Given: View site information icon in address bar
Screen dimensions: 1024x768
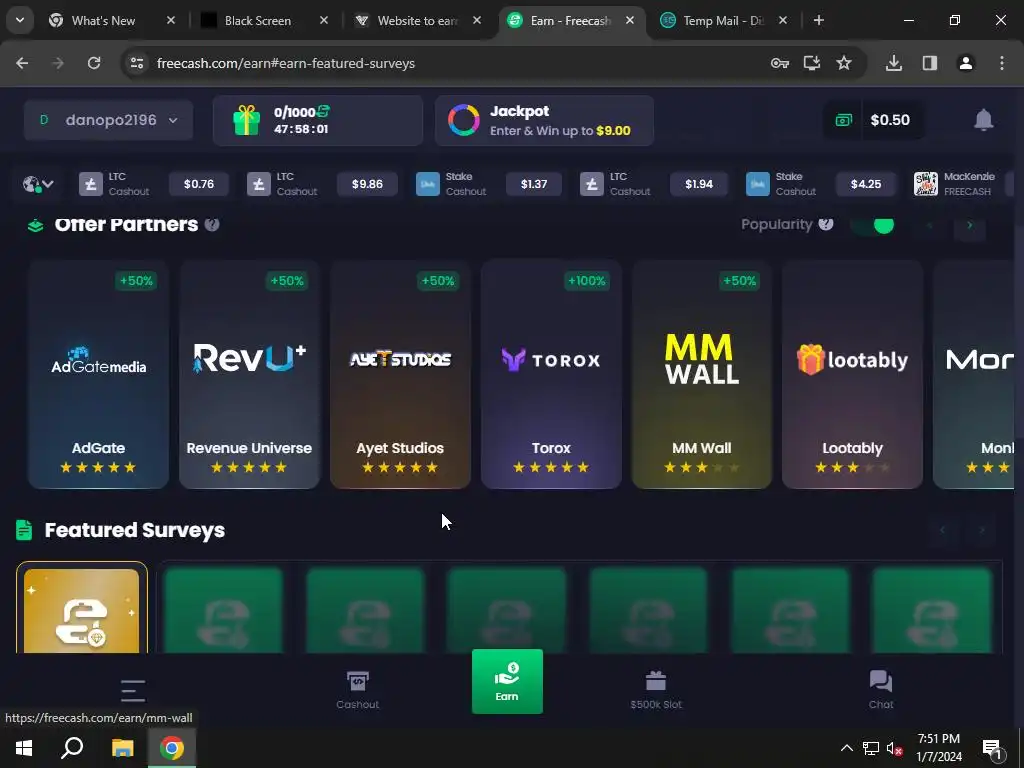Looking at the screenshot, I should point(136,63).
